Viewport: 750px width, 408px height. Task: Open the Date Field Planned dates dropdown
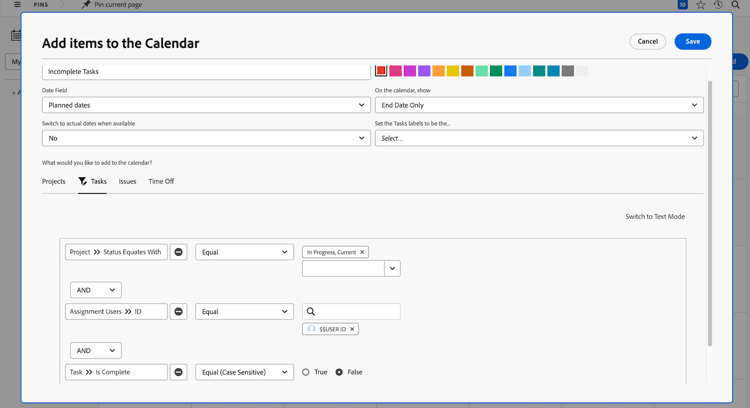(x=206, y=105)
